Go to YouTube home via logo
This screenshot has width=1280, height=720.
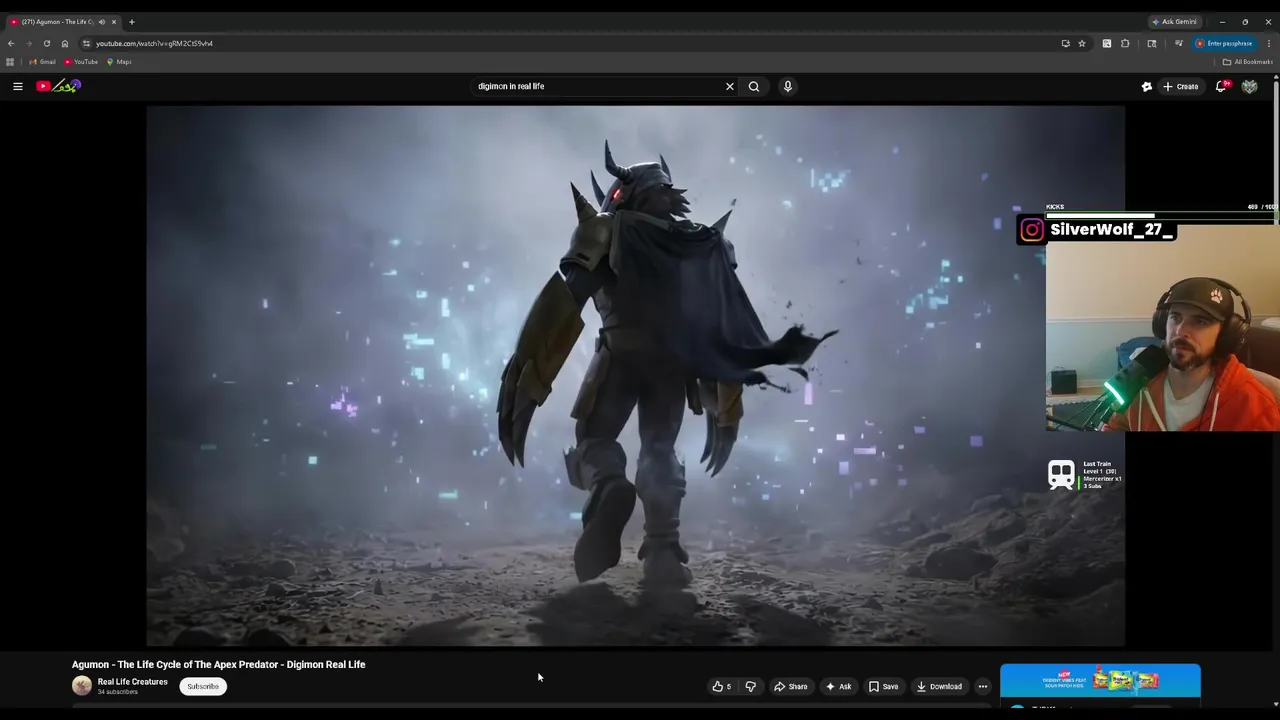pyautogui.click(x=58, y=86)
